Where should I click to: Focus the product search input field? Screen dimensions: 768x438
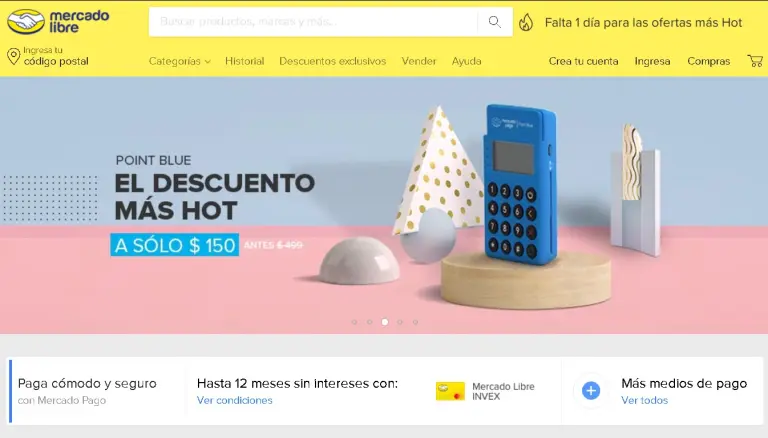point(313,22)
